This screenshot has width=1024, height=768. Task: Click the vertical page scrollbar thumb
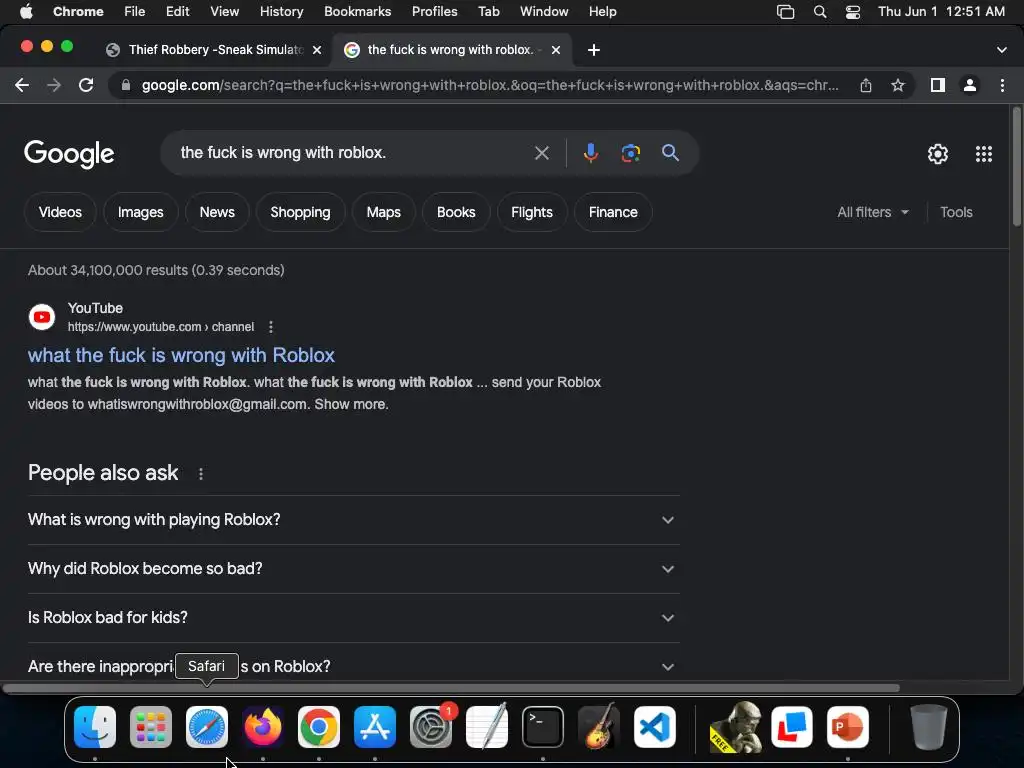(1016, 167)
